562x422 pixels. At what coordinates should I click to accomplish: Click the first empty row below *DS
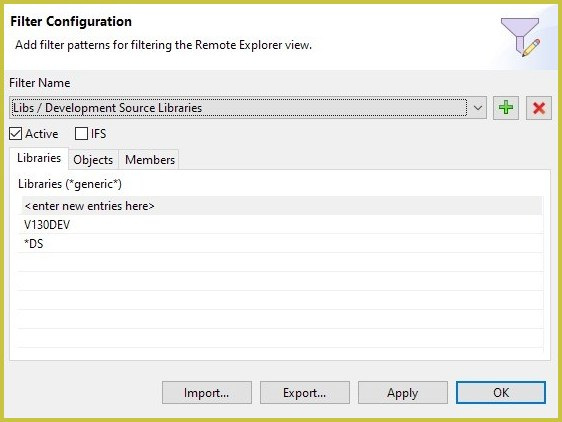281,262
